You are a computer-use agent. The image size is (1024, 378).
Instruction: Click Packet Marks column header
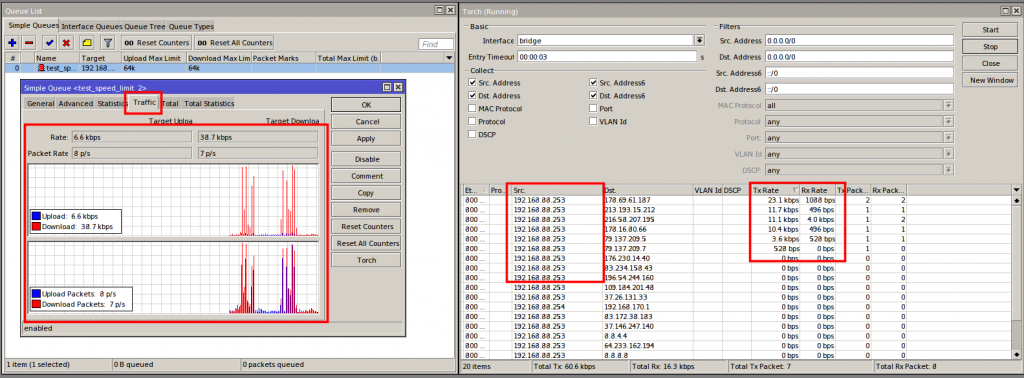[x=283, y=58]
